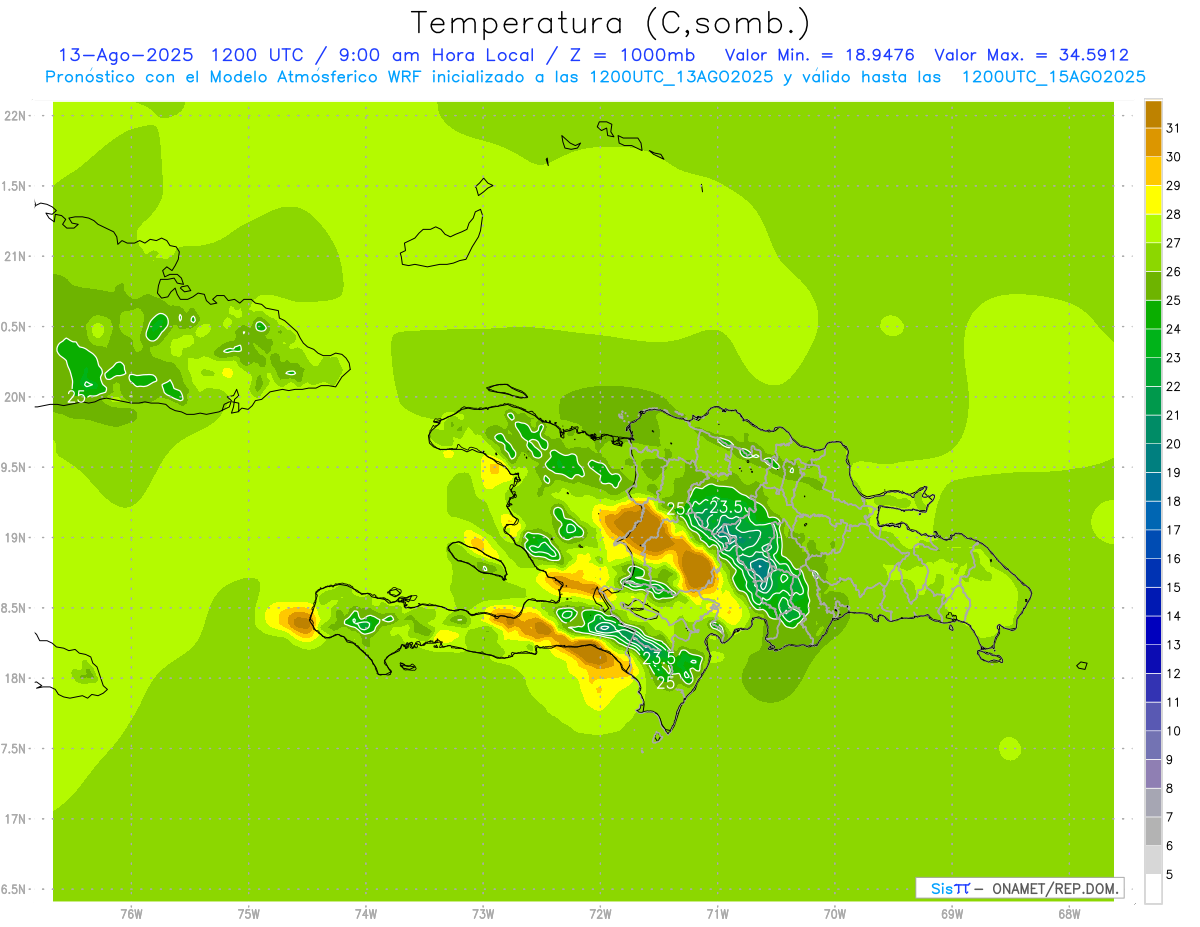Click the "70W" longitude label
The width and height of the screenshot is (1200, 927).
[835, 914]
